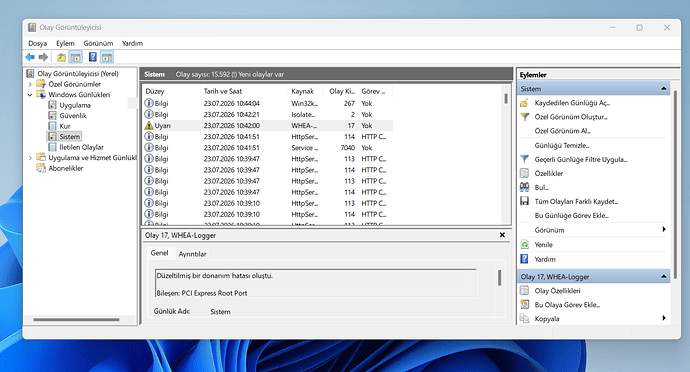Click Olay Özellikleri action
The width and height of the screenshot is (690, 372).
click(557, 291)
